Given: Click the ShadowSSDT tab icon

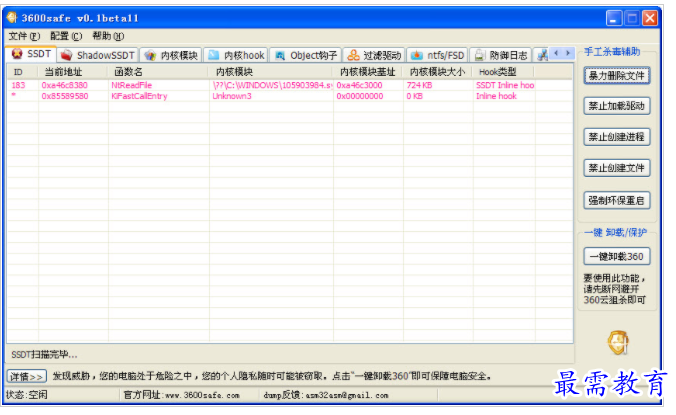Looking at the screenshot, I should (x=66, y=55).
